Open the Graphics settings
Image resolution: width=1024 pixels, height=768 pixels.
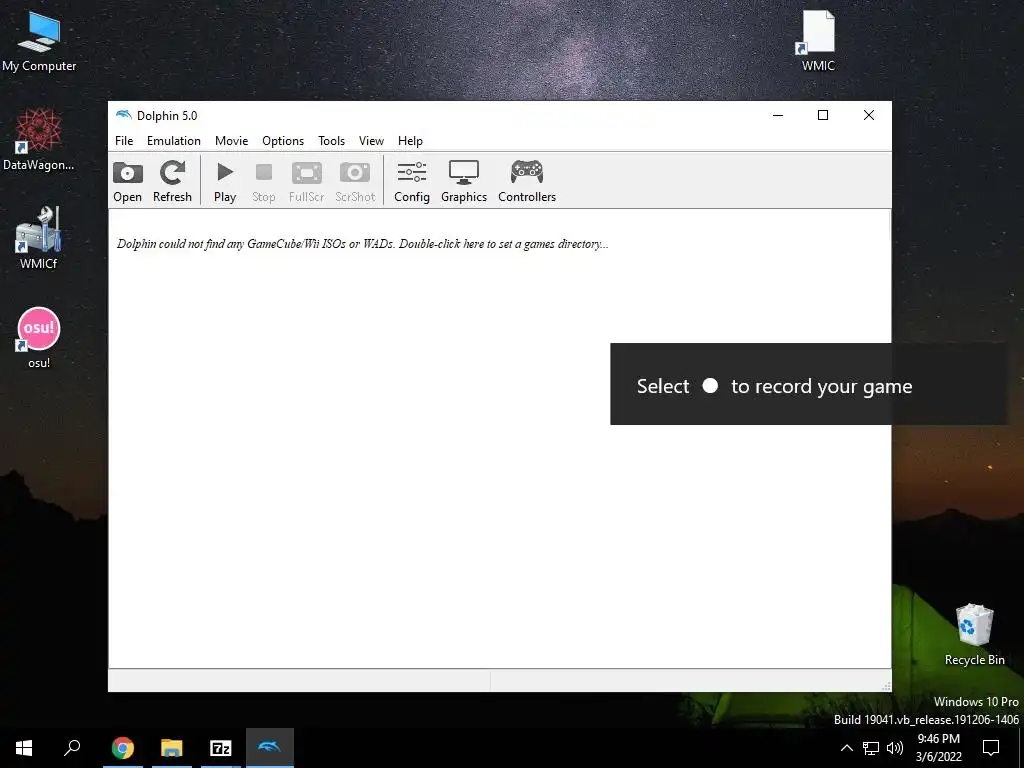point(464,182)
